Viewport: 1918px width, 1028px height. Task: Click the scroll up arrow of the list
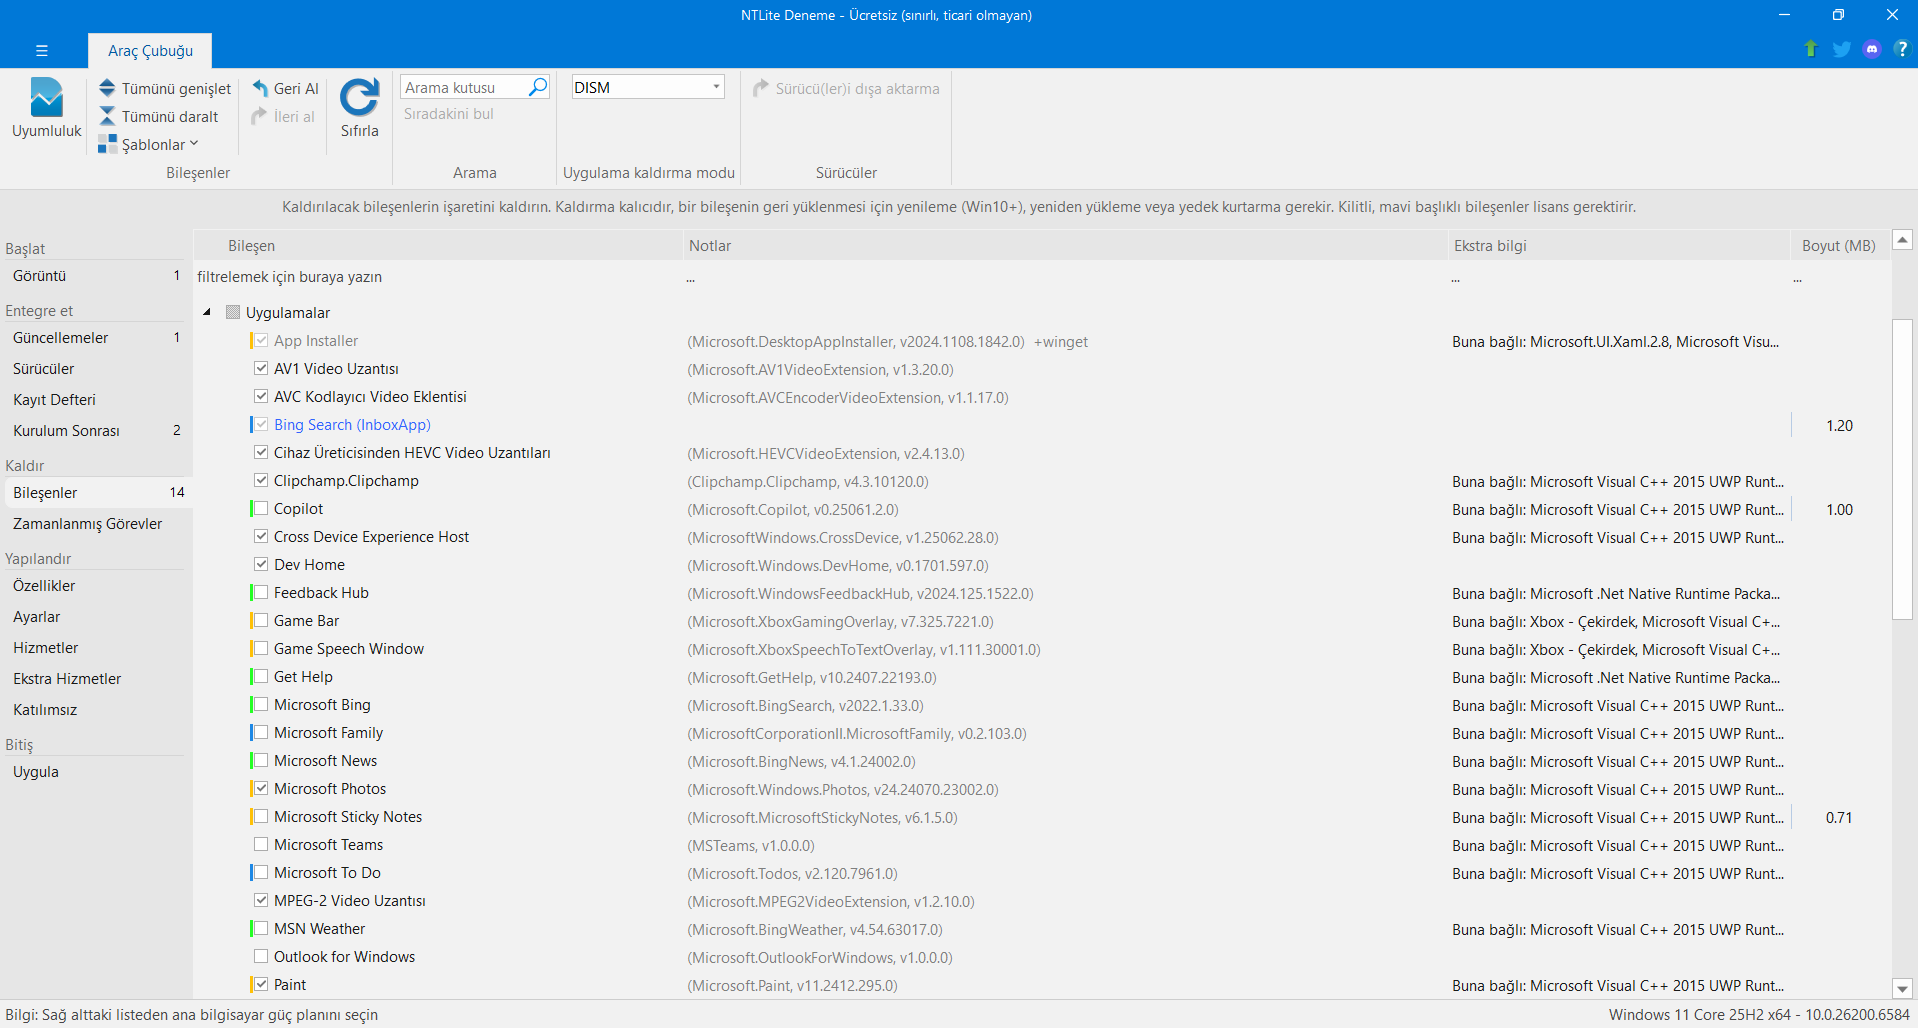(x=1902, y=240)
